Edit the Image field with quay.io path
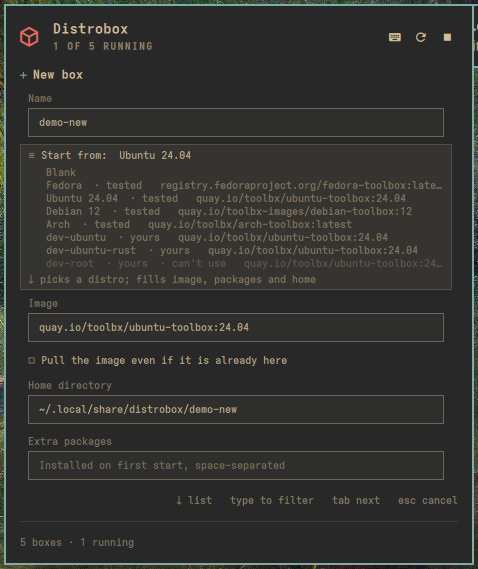This screenshot has width=478, height=569. 236,327
